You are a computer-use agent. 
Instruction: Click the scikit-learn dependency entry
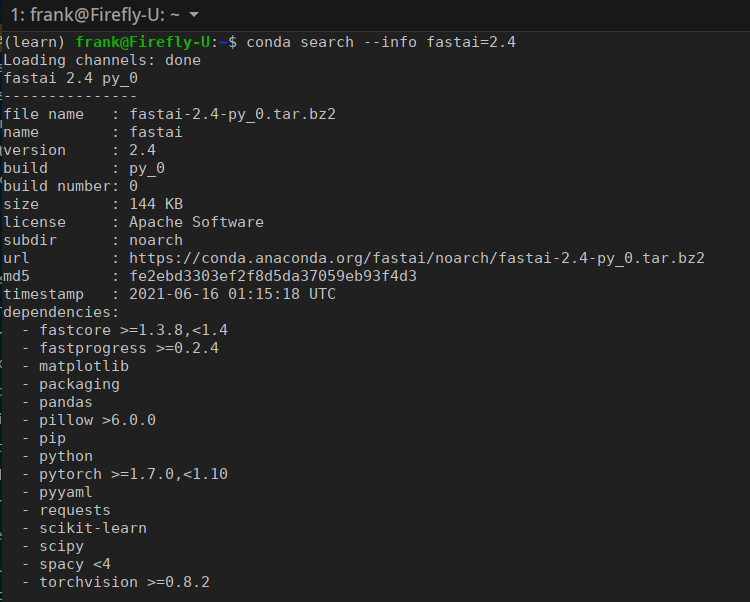[x=93, y=528]
